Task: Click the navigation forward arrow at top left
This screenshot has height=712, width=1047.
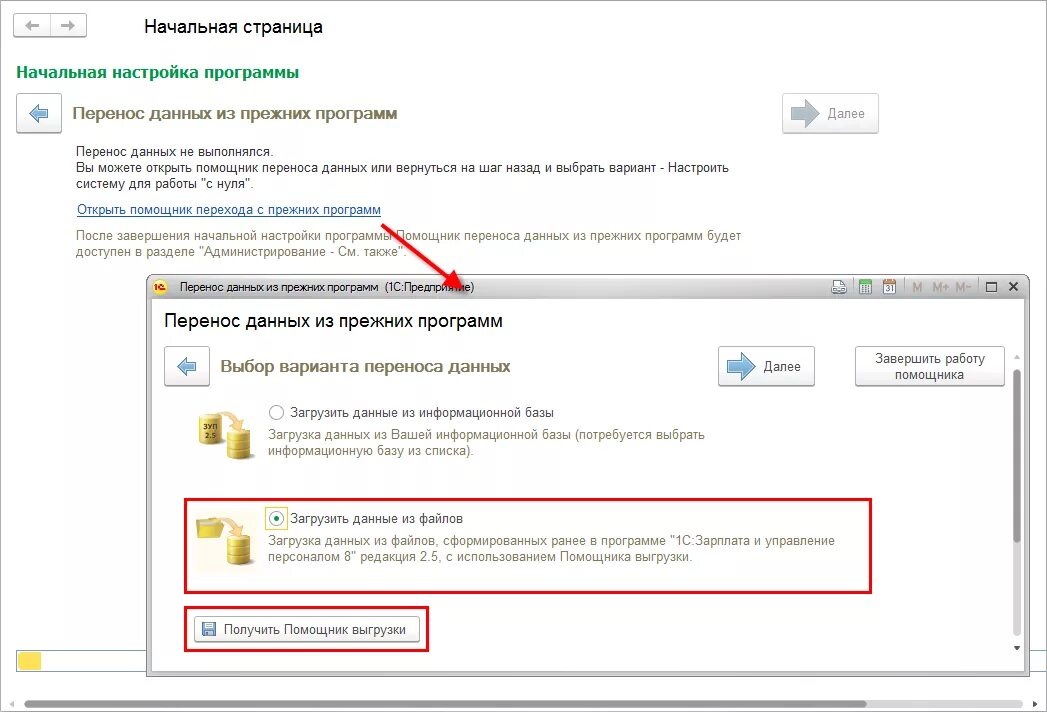Action: tap(68, 26)
